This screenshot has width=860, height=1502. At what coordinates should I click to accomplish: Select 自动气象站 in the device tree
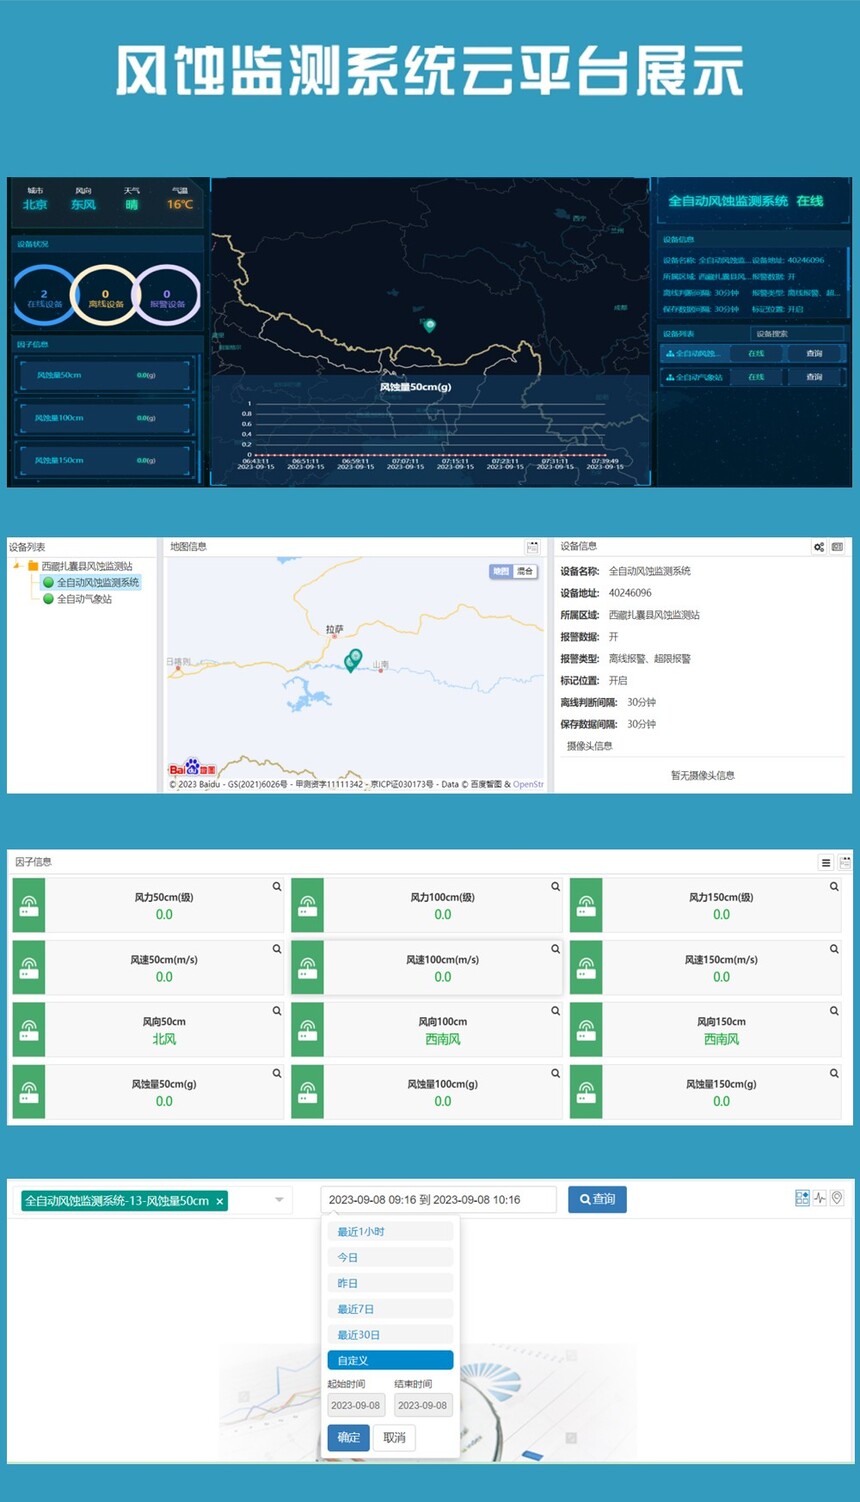pos(84,599)
